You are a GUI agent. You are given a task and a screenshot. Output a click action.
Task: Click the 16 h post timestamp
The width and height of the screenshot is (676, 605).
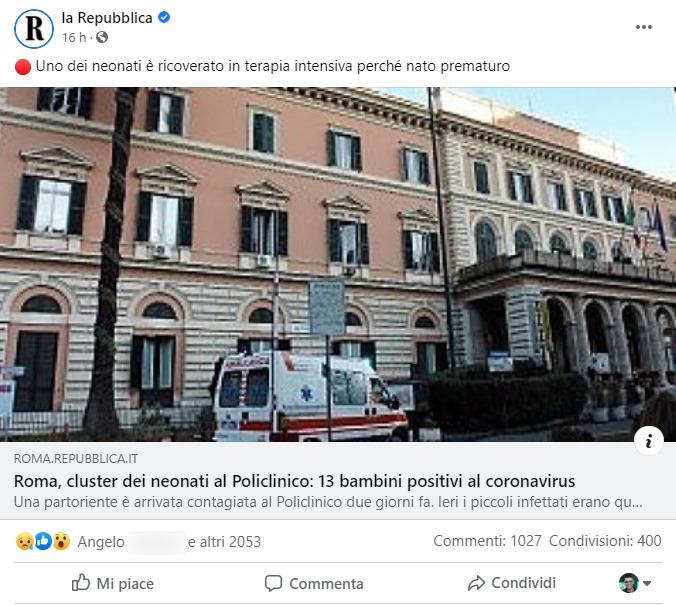(74, 38)
